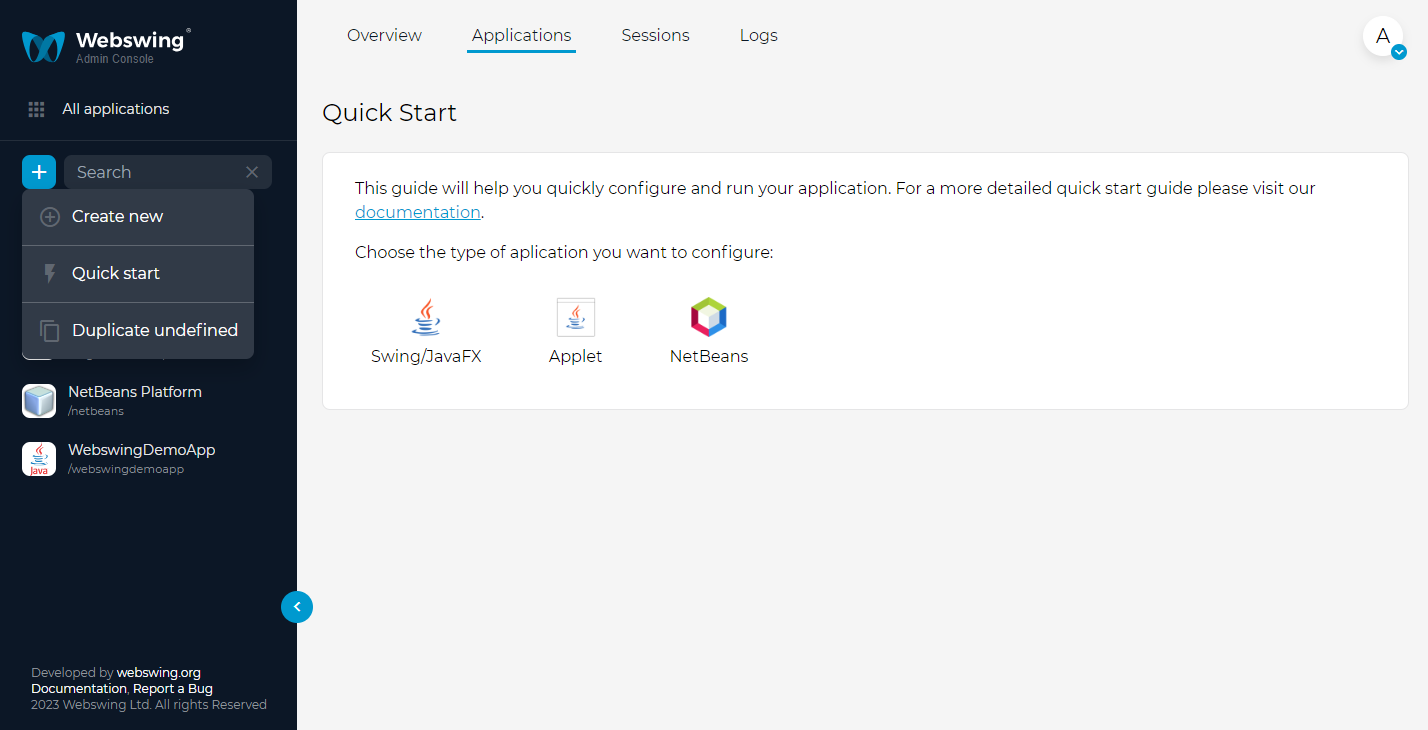The width and height of the screenshot is (1428, 730).
Task: Select NetBeans Platform application name
Action: (x=135, y=392)
